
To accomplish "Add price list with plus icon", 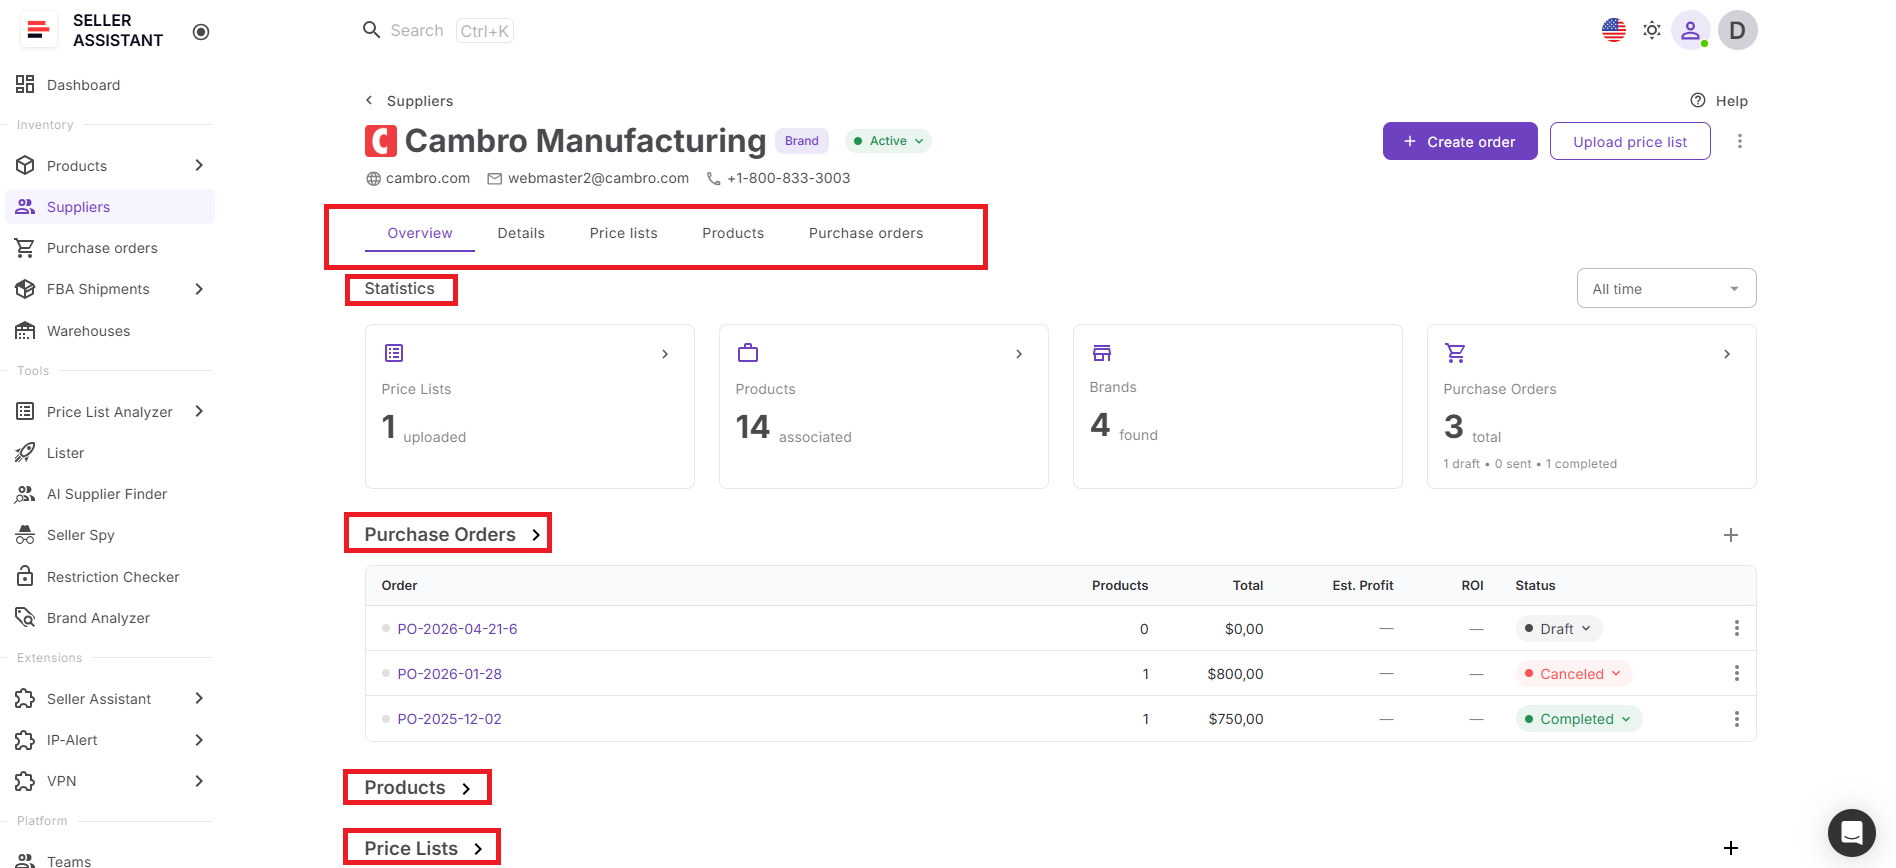I will coord(1731,848).
